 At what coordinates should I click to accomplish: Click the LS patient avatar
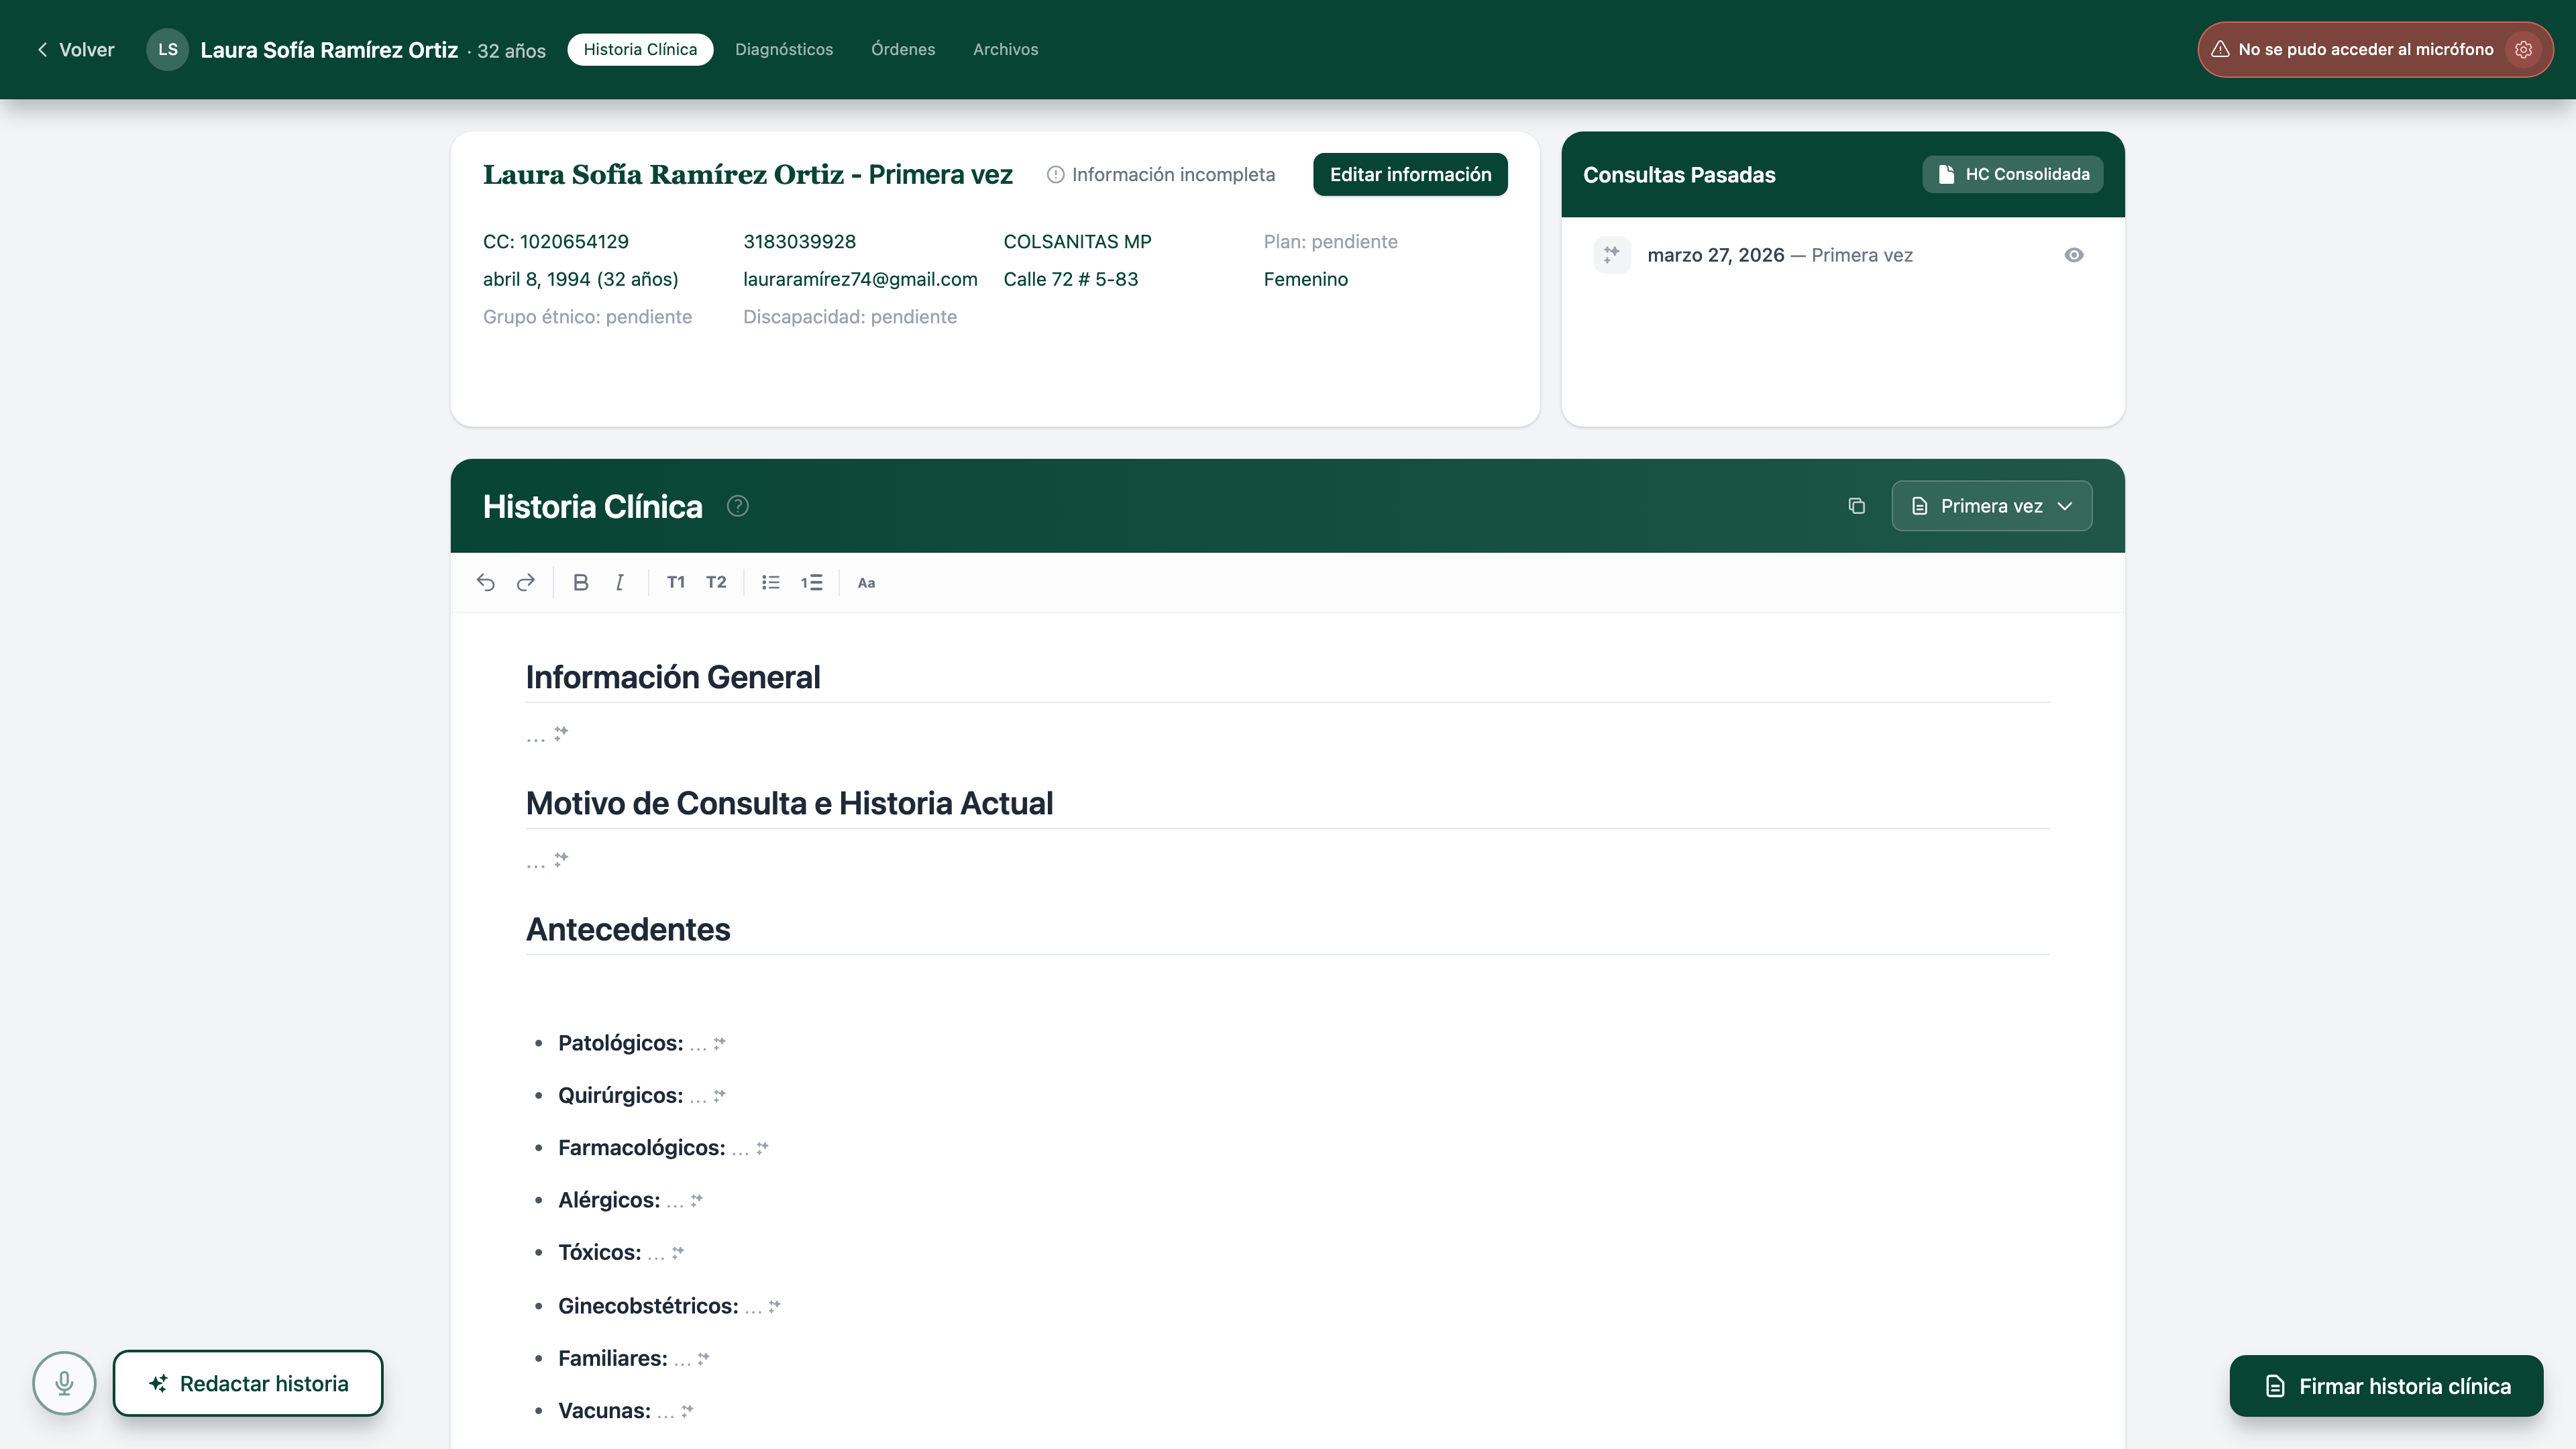point(167,49)
